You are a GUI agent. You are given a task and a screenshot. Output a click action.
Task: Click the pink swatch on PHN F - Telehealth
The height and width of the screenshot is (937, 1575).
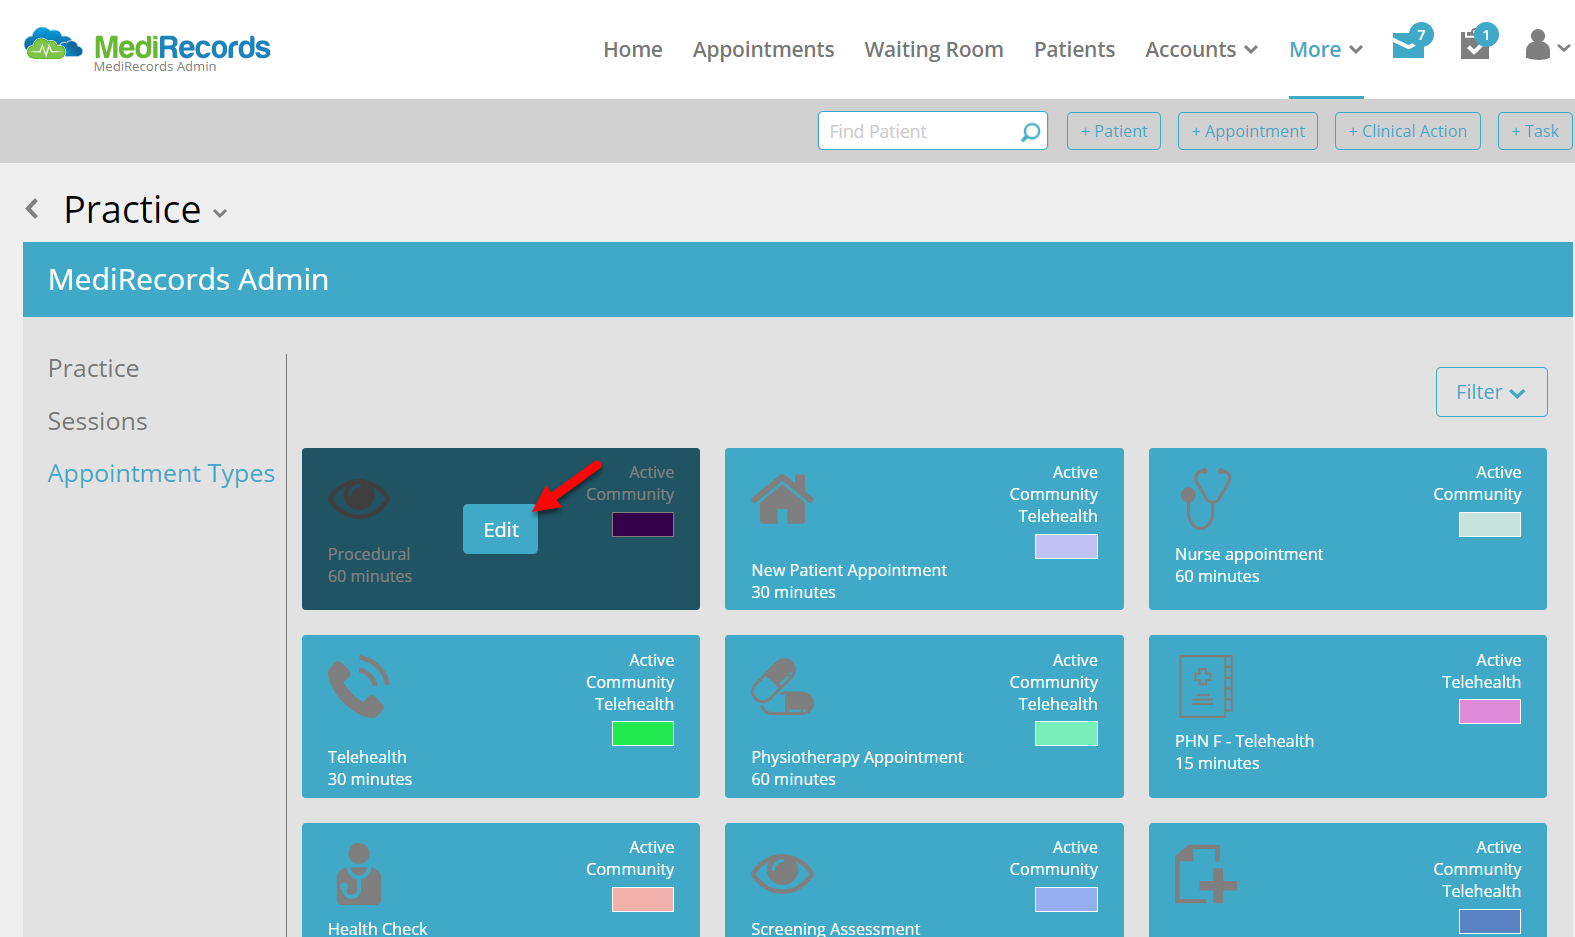[x=1490, y=711]
